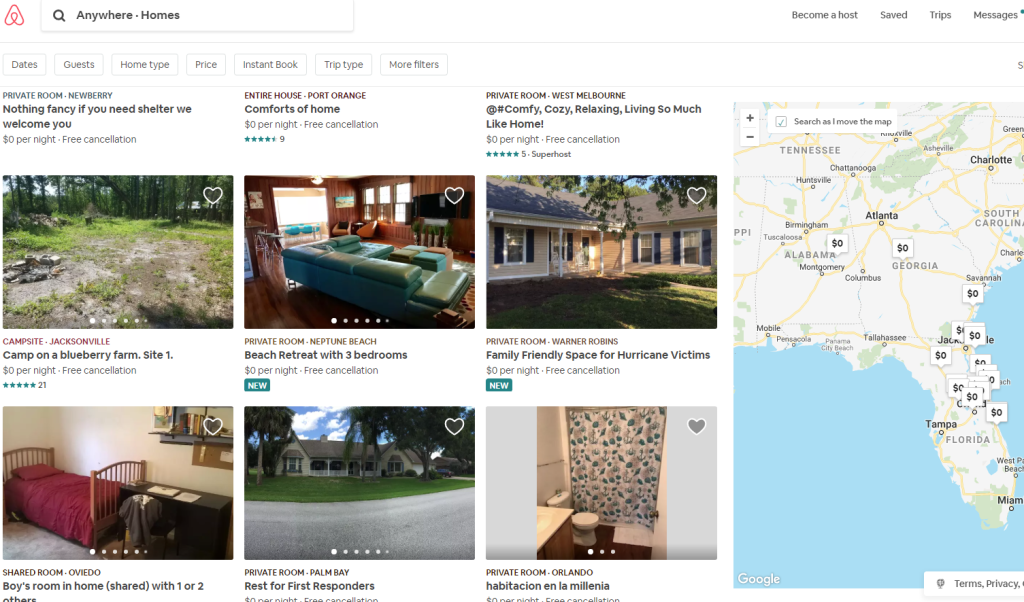Save the blueberry farm campsite with heart
The height and width of the screenshot is (602, 1024).
pyautogui.click(x=212, y=196)
